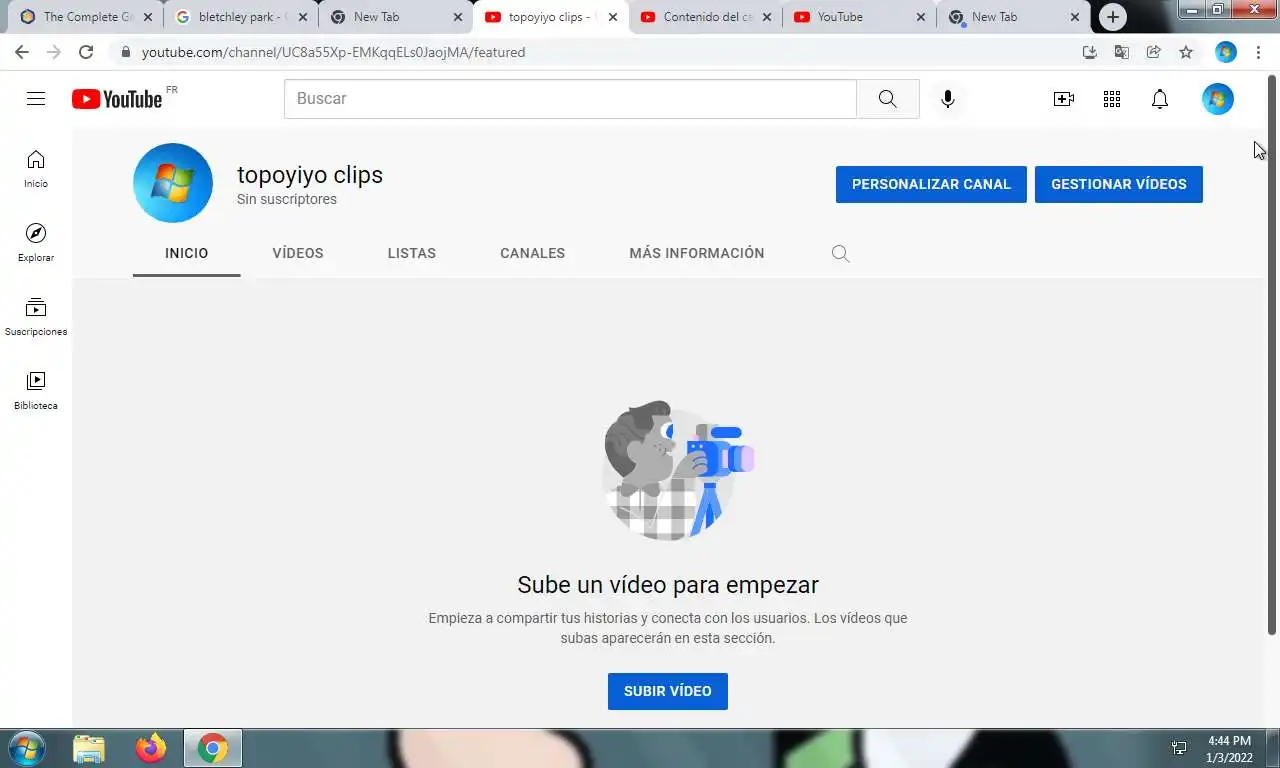Open Explorar in the sidebar
The height and width of the screenshot is (768, 1280).
point(36,243)
